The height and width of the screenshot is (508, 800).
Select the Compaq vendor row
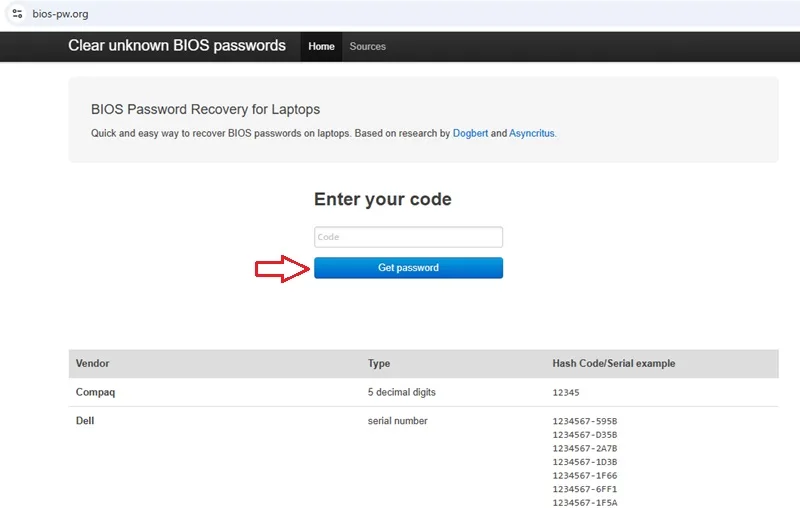423,392
